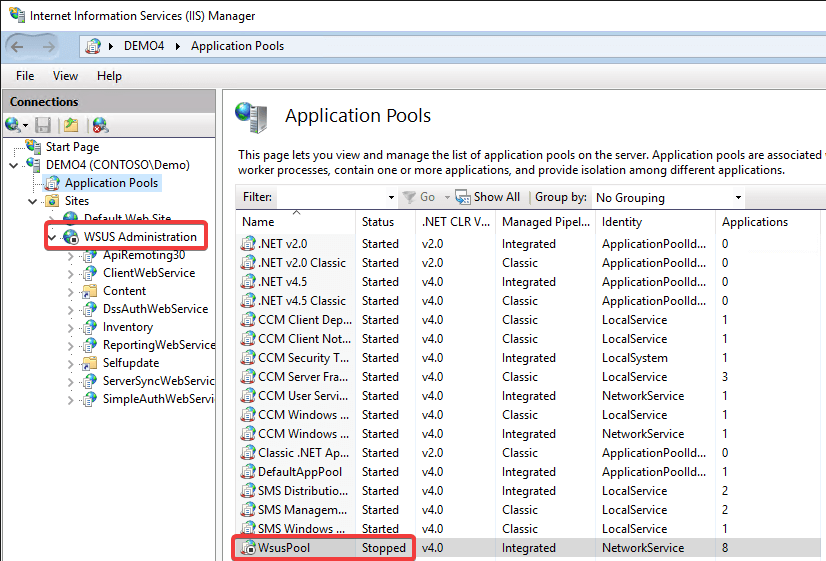This screenshot has width=826, height=561.
Task: Expand the ApiRemoting30 node
Action: [x=71, y=256]
